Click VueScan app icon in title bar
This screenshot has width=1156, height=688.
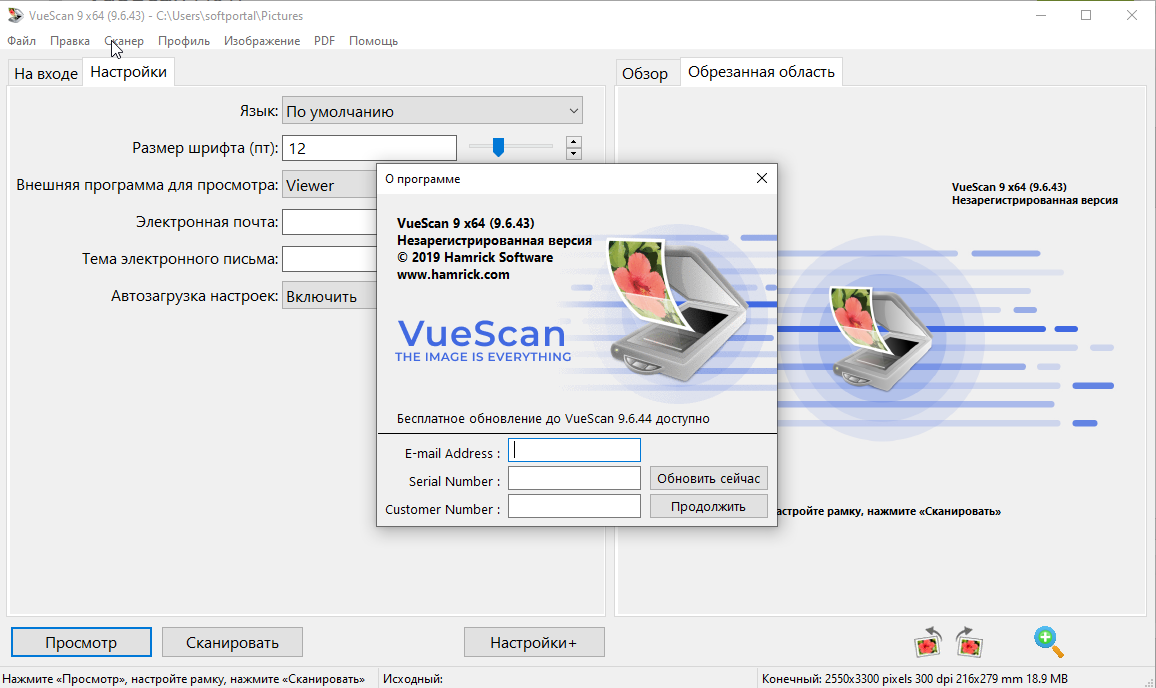point(15,15)
